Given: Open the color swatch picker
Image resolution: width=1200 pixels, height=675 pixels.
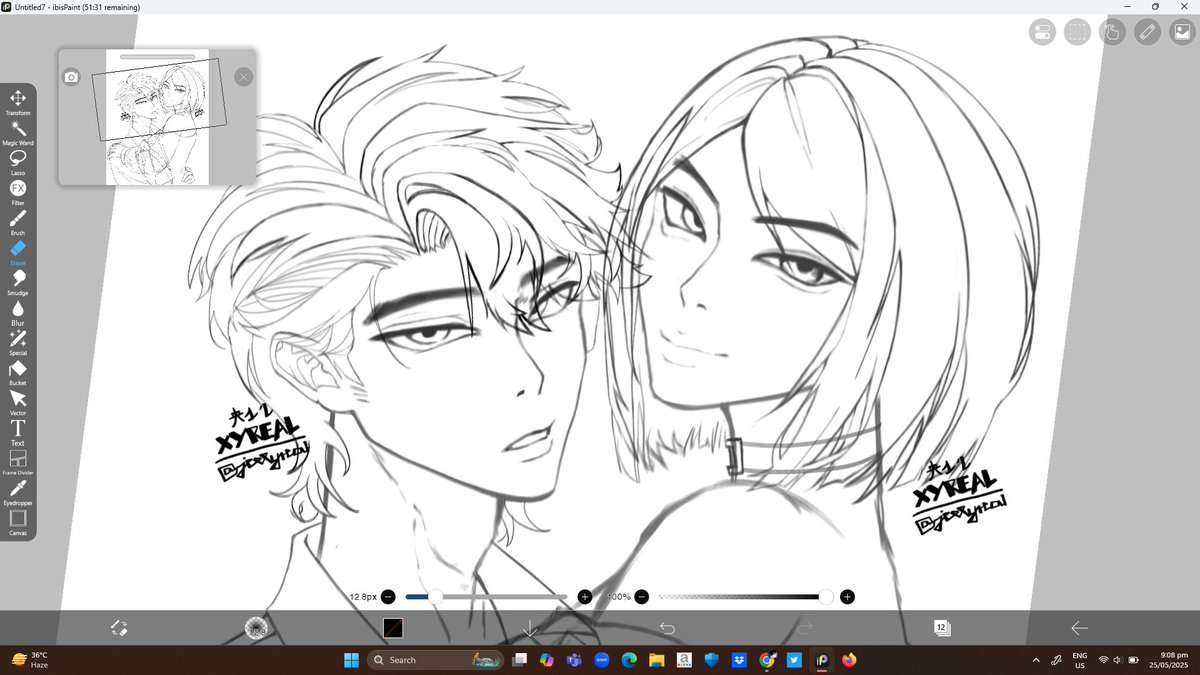Looking at the screenshot, I should point(393,628).
